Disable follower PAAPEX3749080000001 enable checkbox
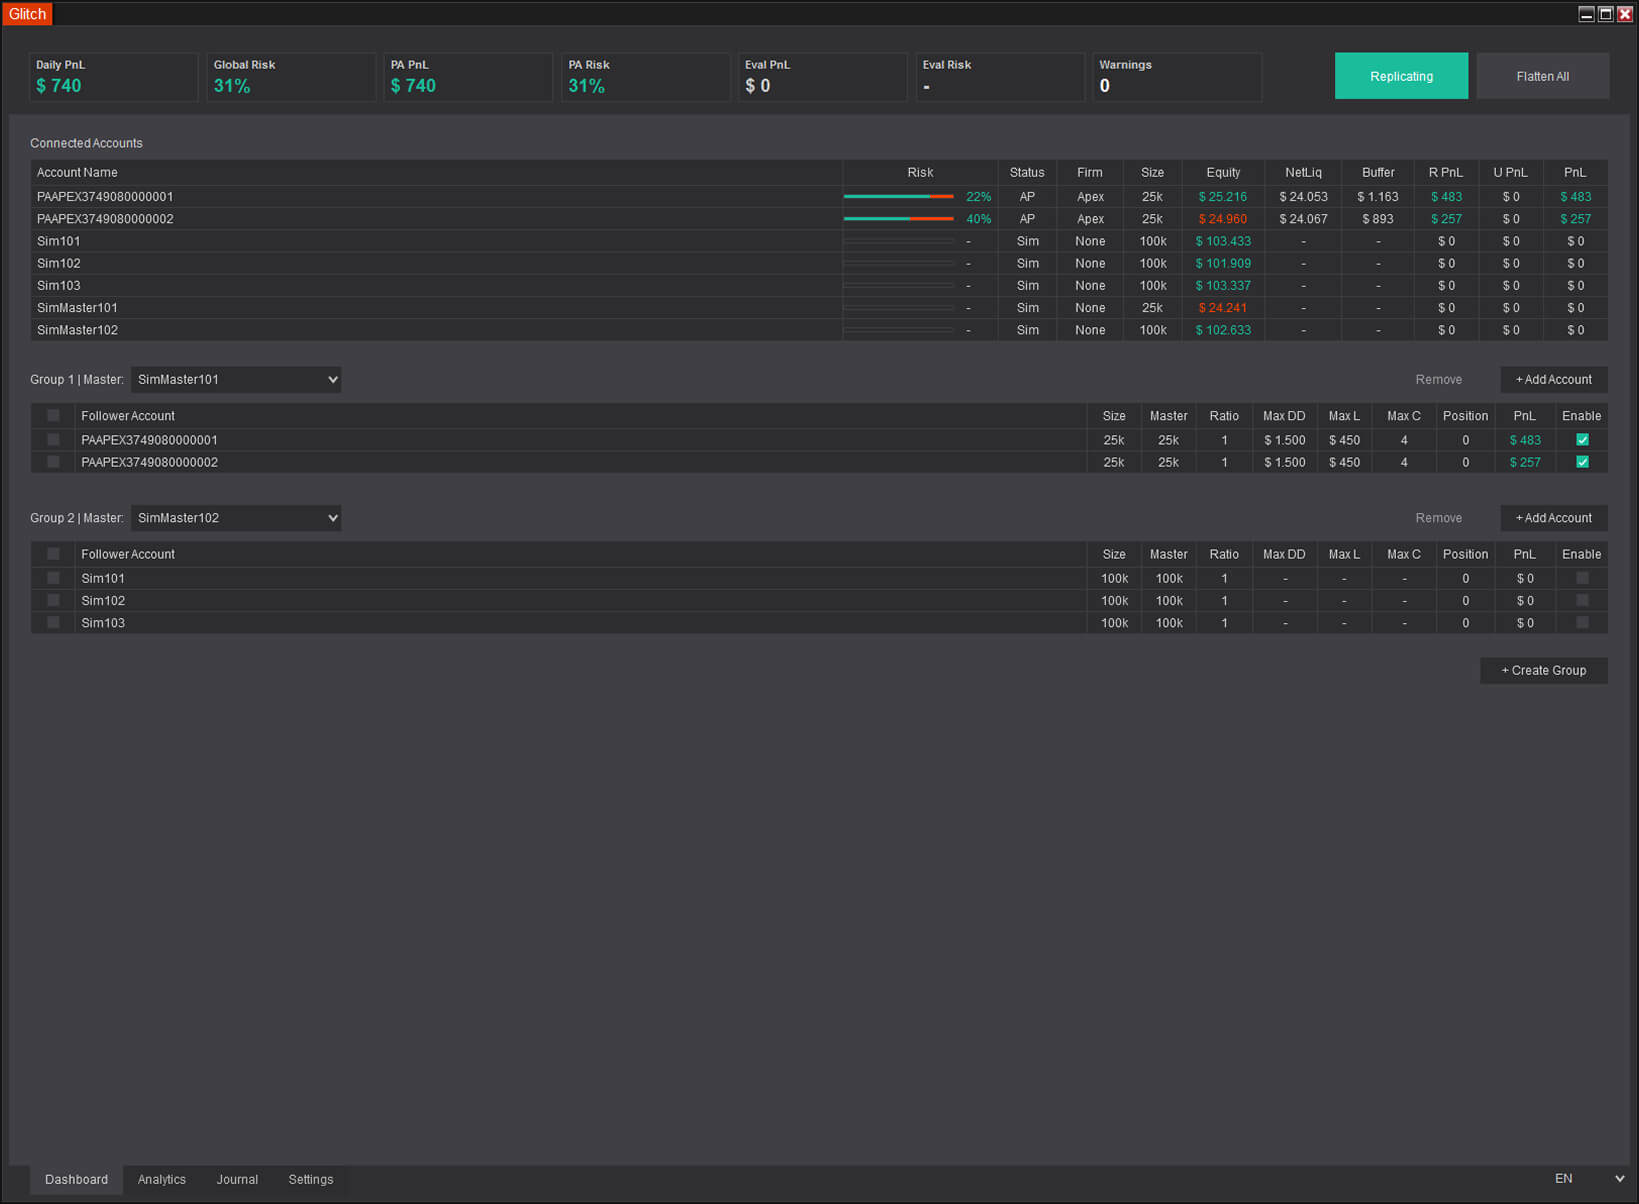This screenshot has height=1204, width=1639. coord(1581,440)
